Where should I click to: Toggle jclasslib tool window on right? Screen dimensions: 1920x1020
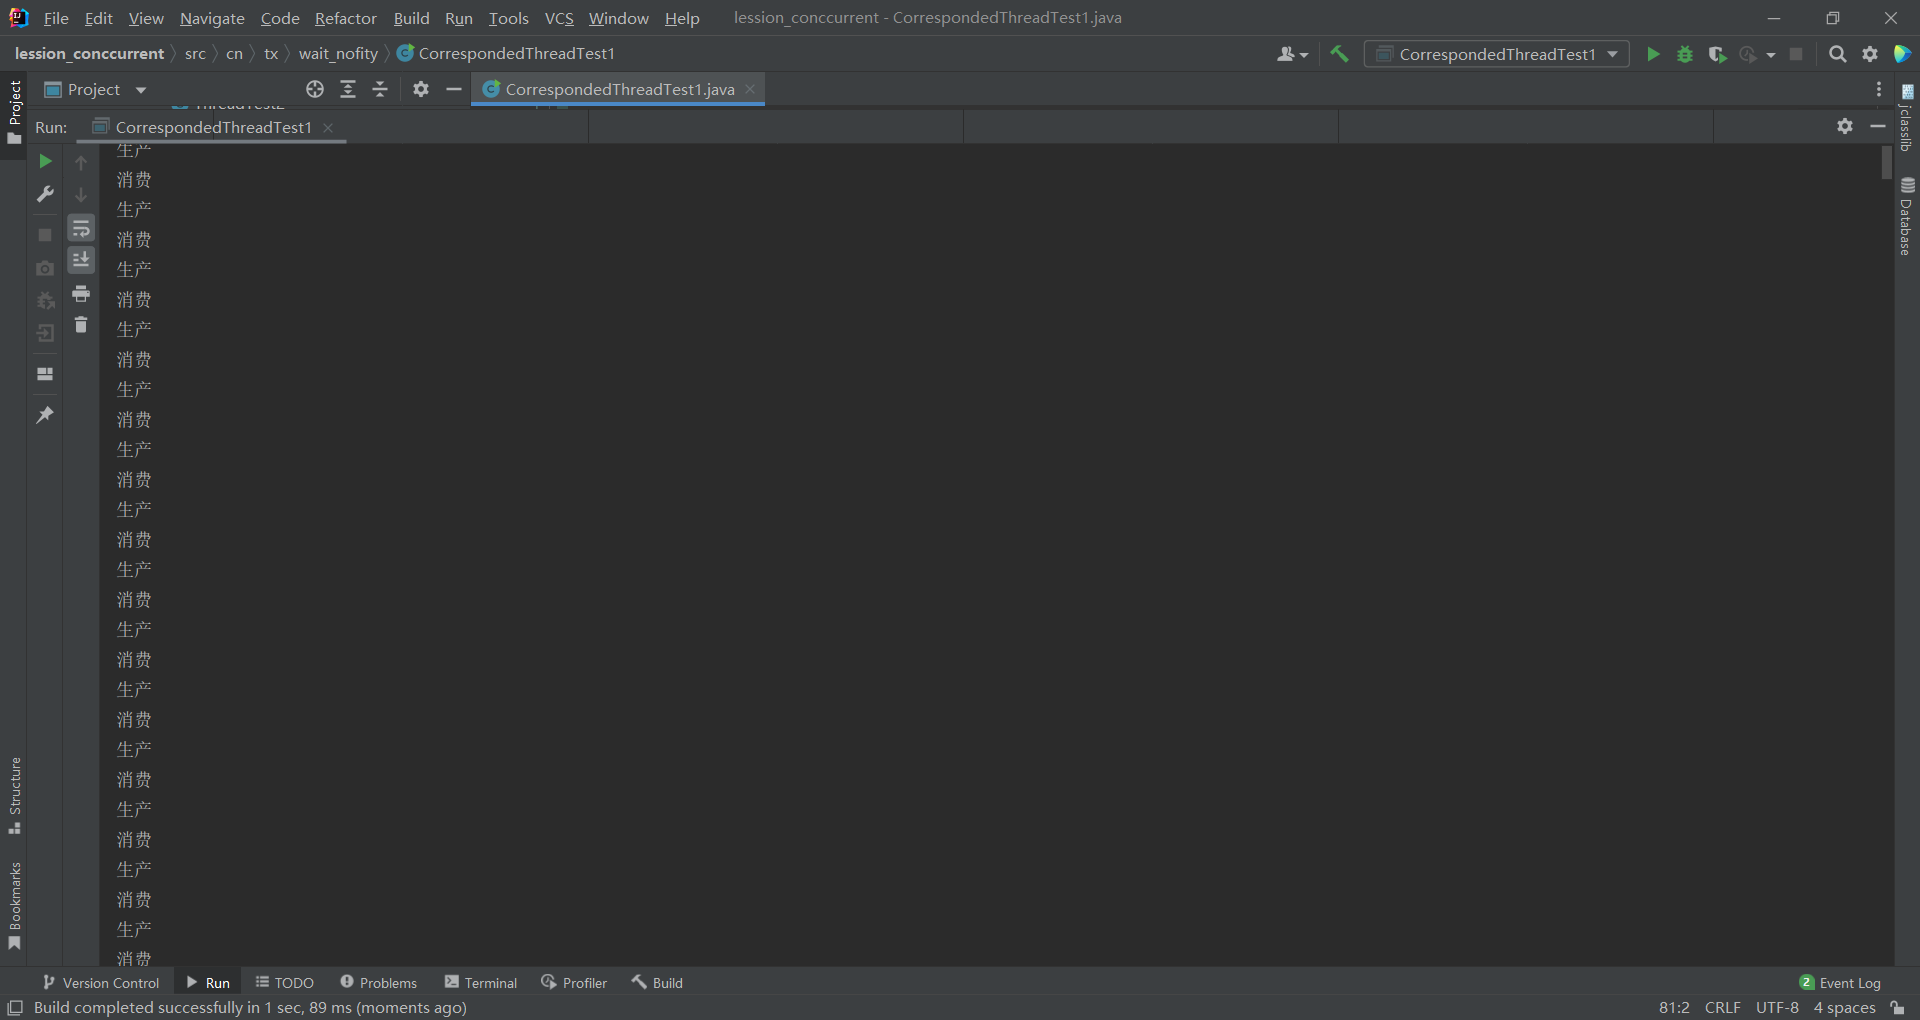click(x=1907, y=117)
